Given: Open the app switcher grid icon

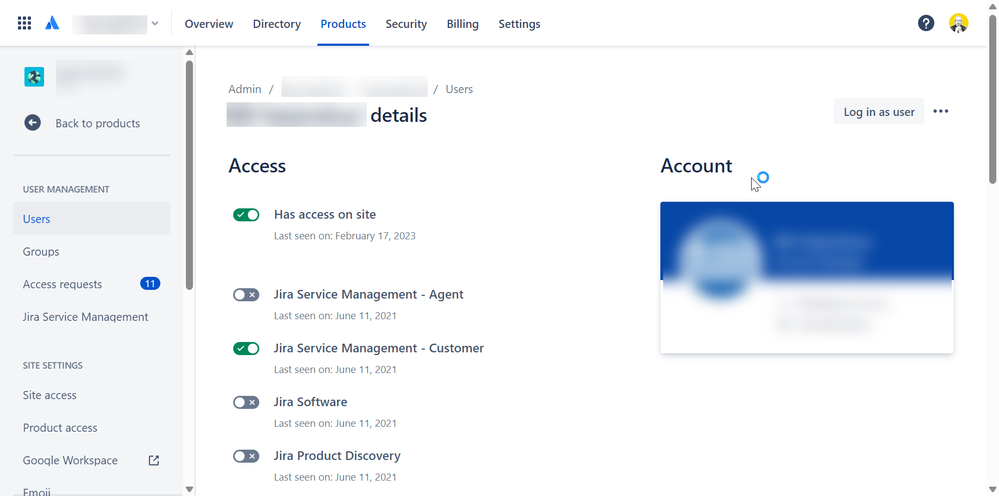Looking at the screenshot, I should (x=24, y=24).
